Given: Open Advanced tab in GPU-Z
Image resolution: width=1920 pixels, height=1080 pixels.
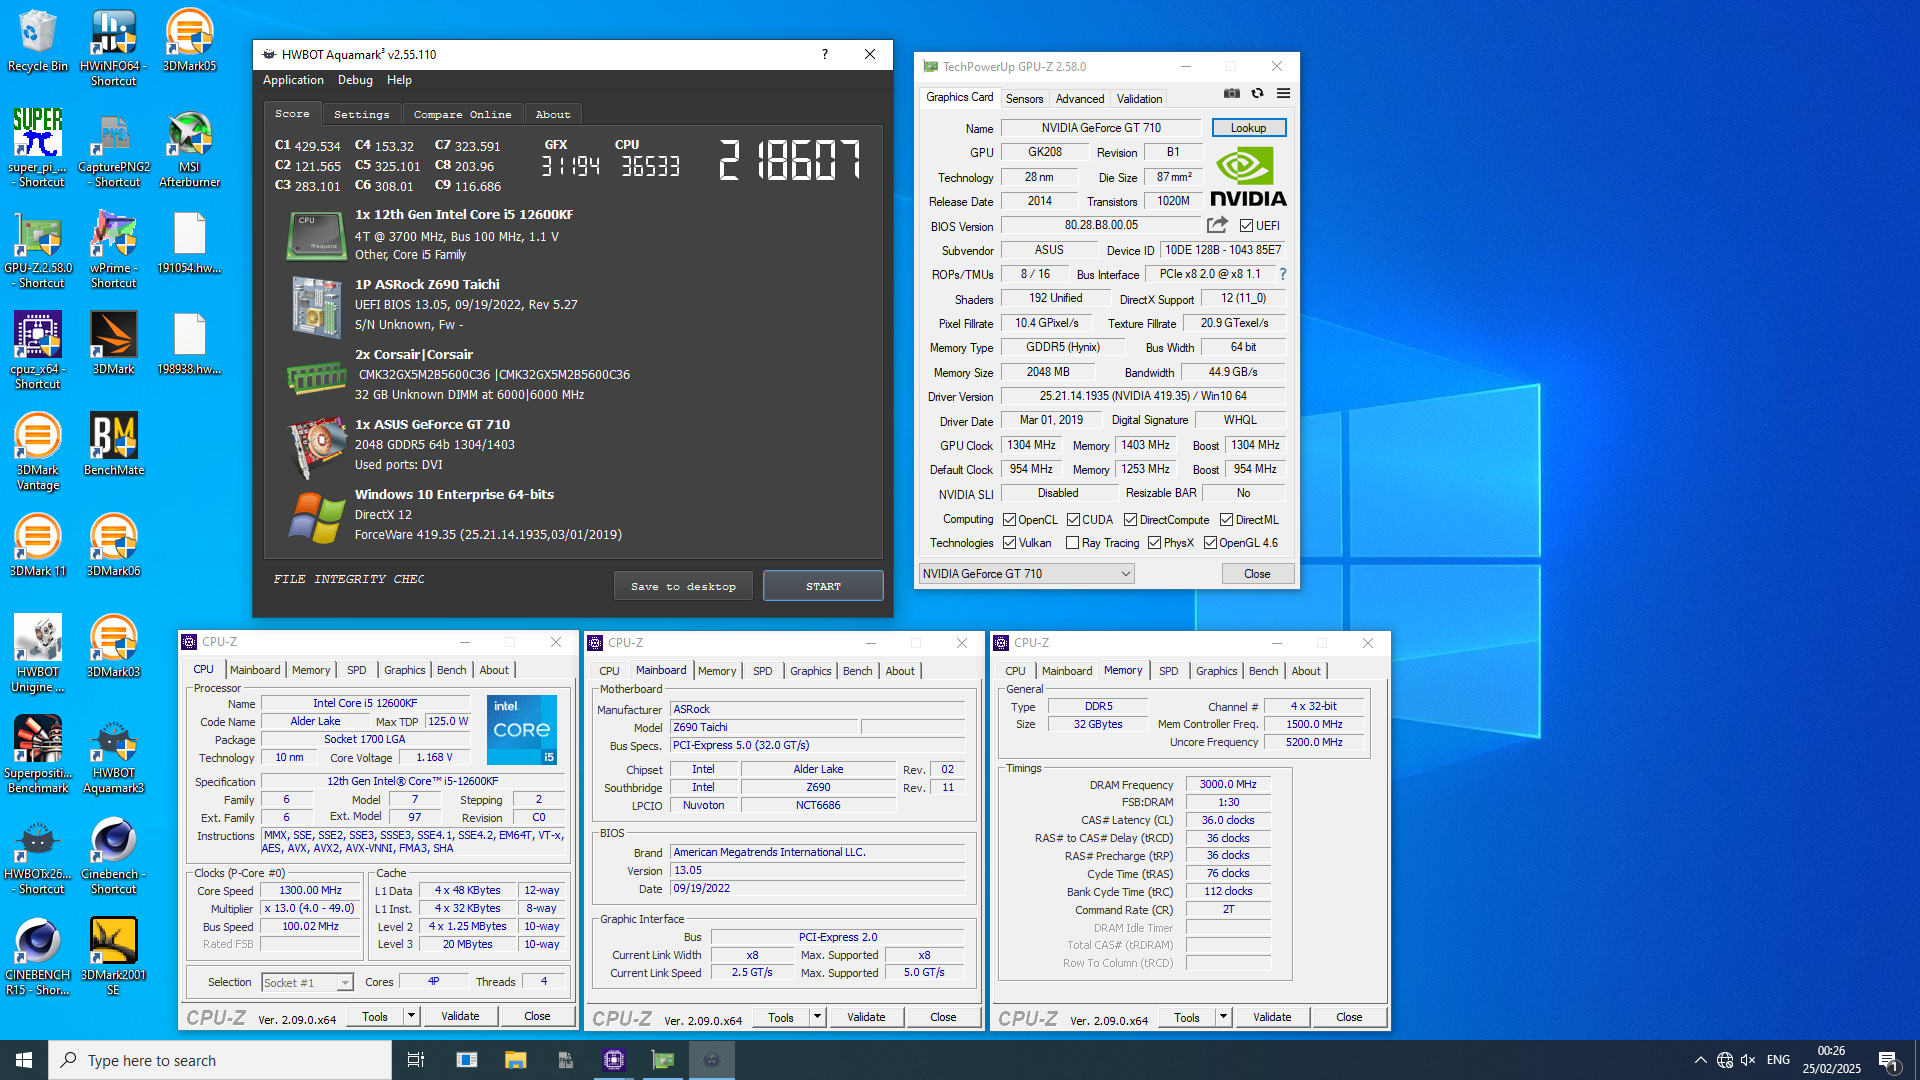Looking at the screenshot, I should point(1080,99).
